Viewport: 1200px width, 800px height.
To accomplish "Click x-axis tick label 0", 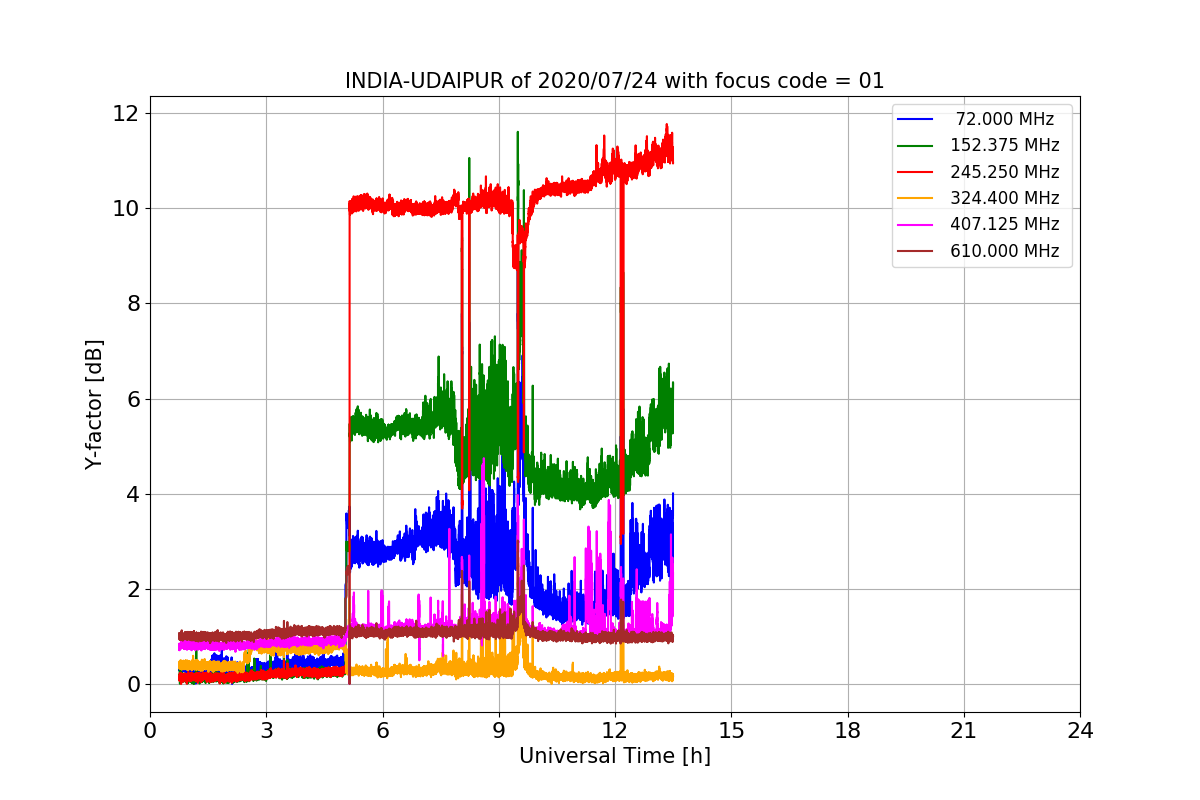I will pyautogui.click(x=150, y=731).
